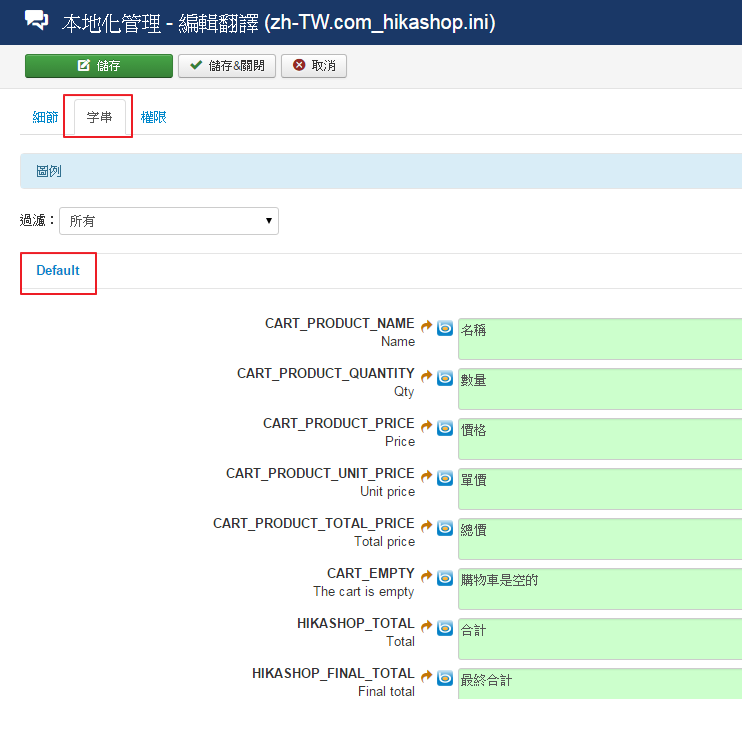Open the 過濾 filter dropdown showing 所有

pos(169,221)
